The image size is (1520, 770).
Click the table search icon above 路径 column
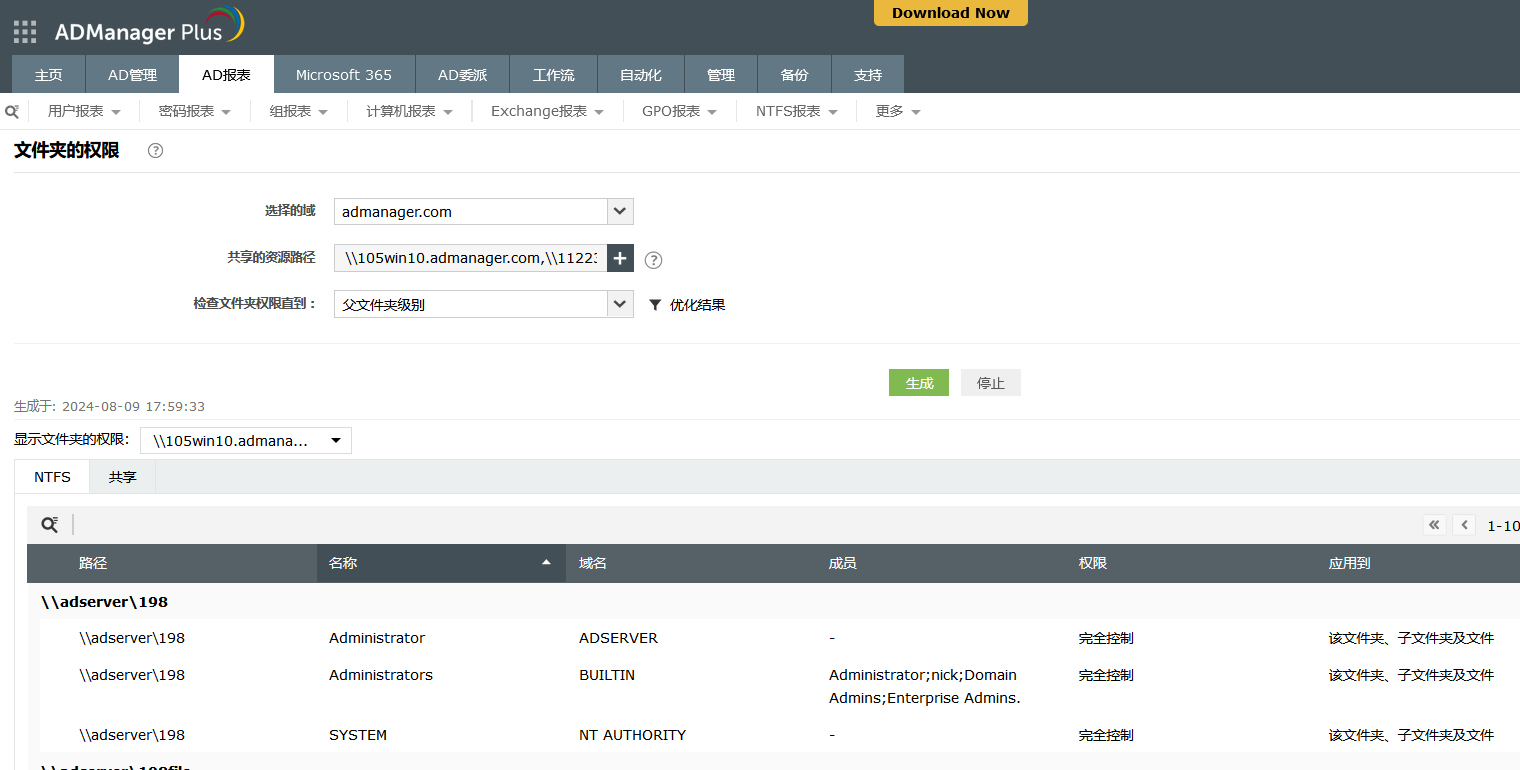49,525
